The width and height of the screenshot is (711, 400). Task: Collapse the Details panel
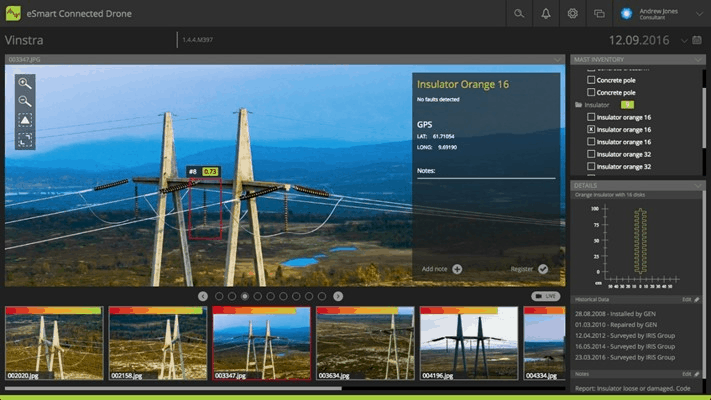tap(698, 185)
